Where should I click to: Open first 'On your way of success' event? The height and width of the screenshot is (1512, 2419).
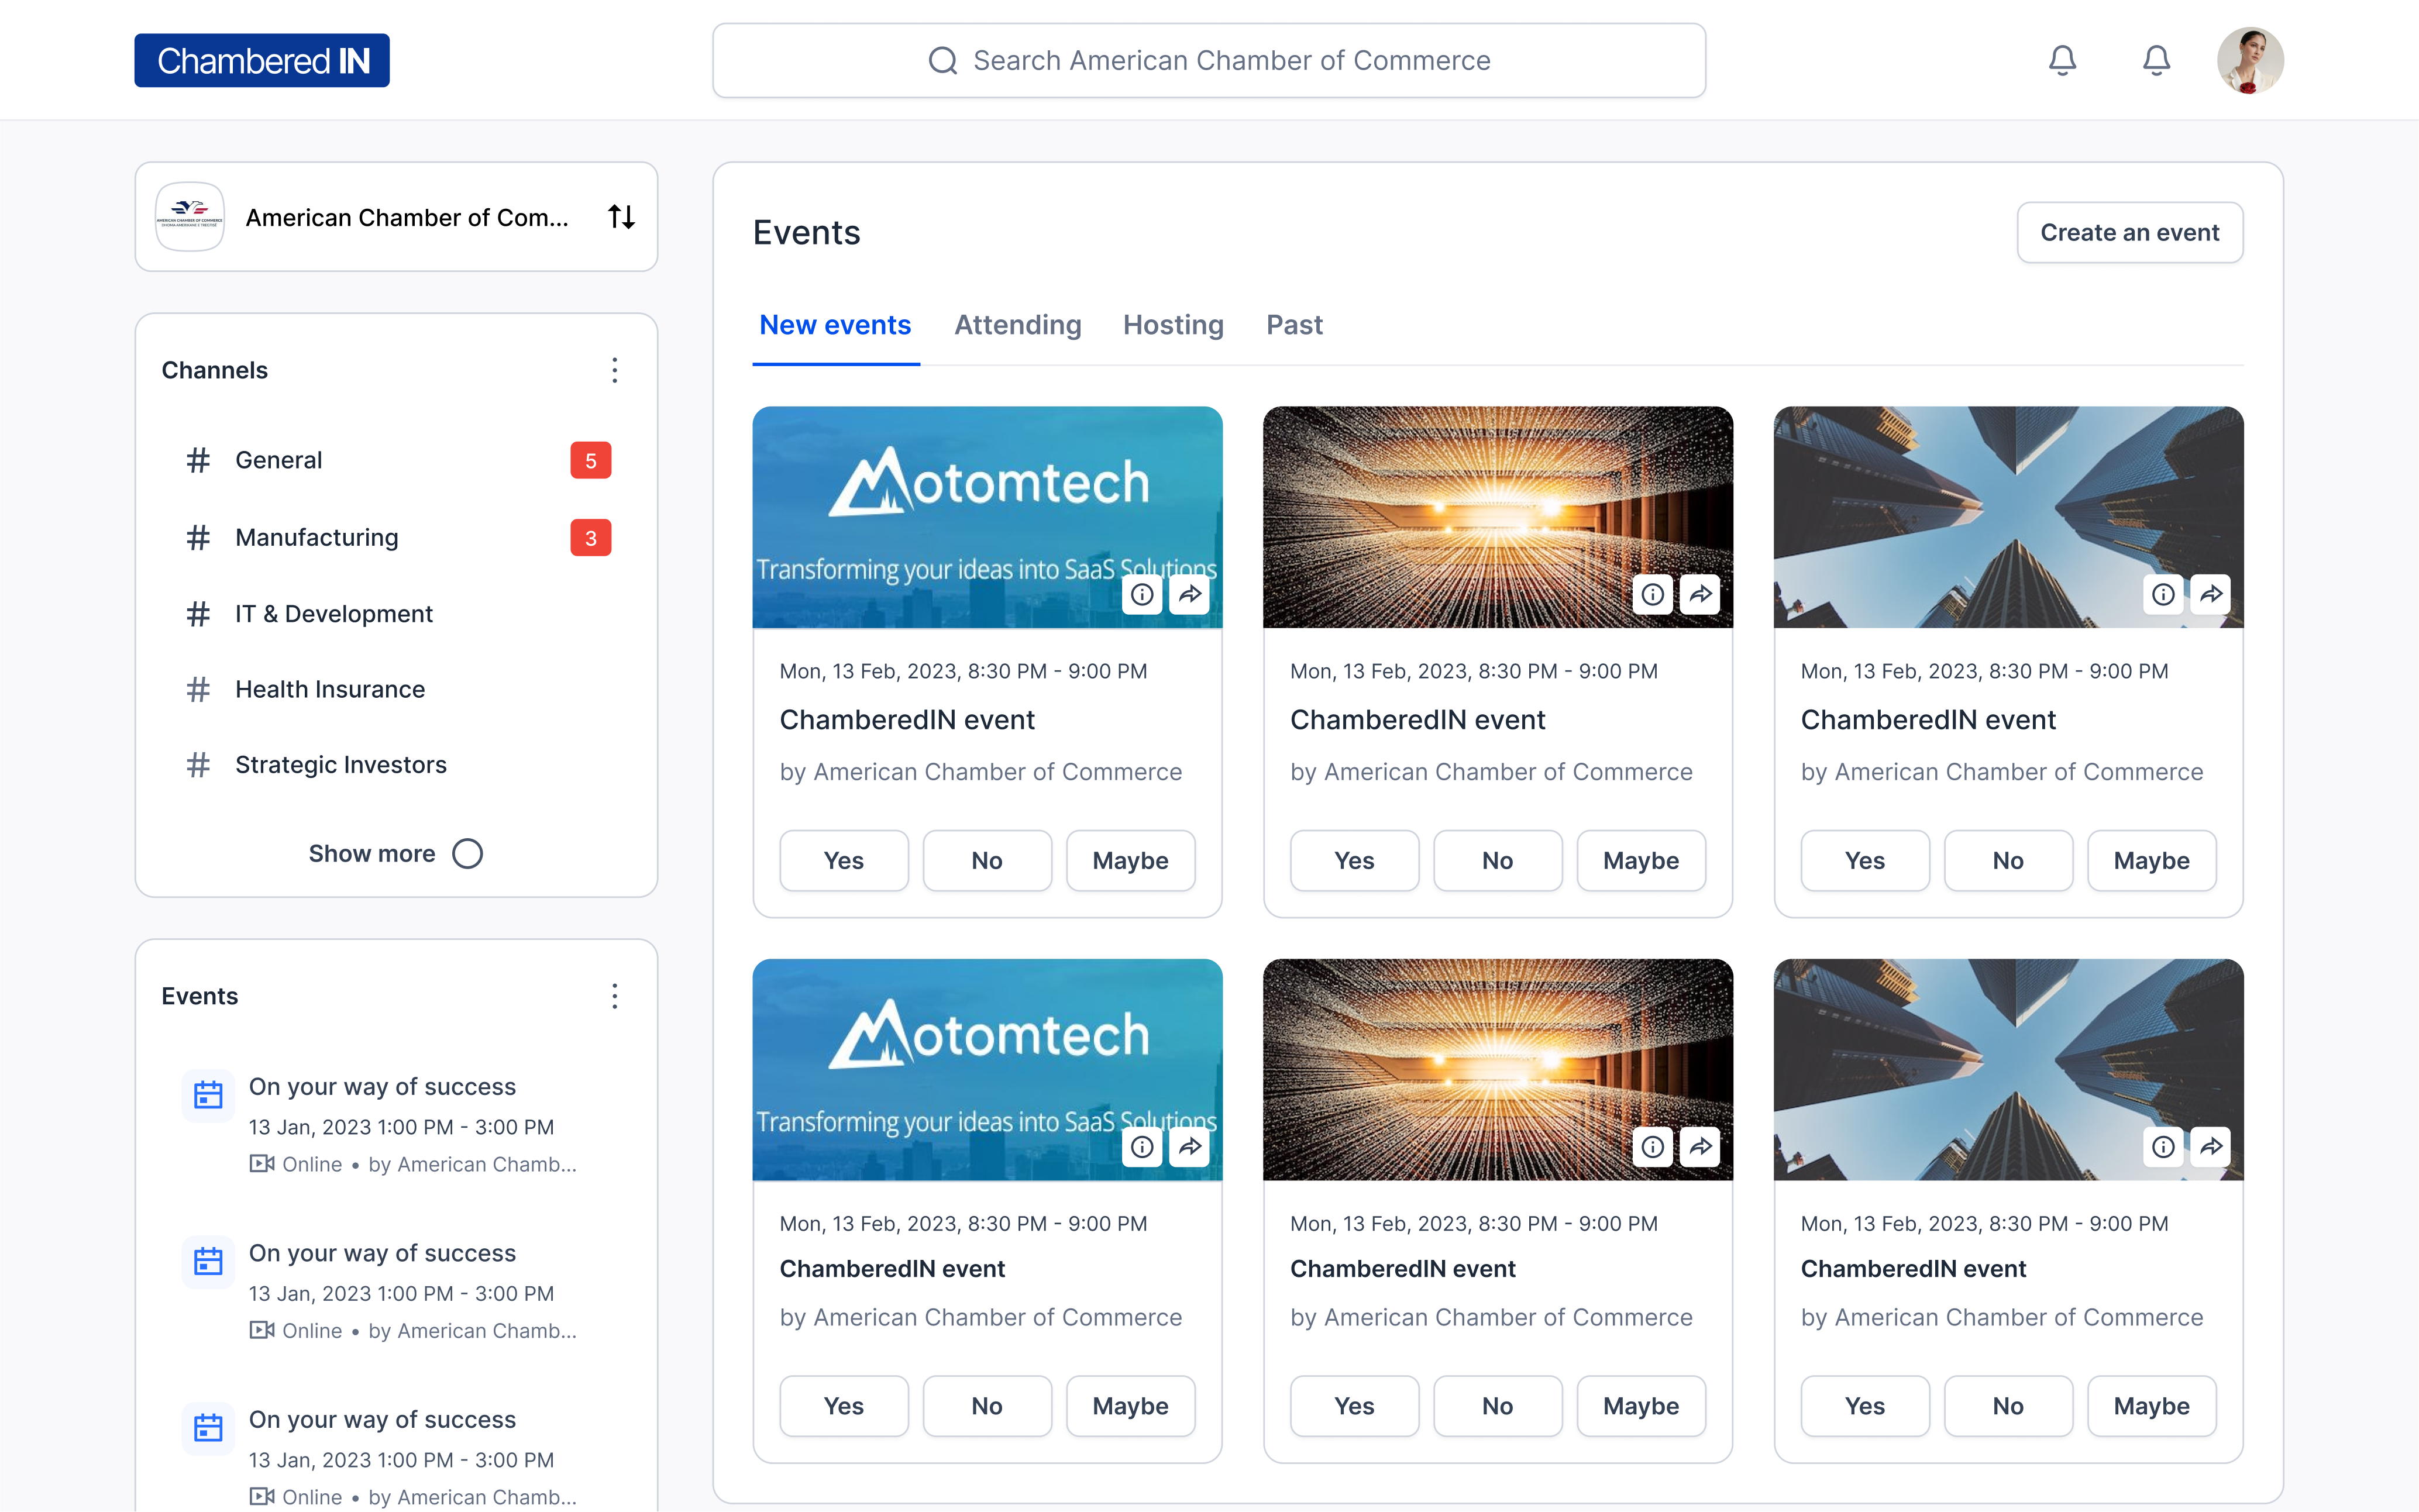click(x=382, y=1086)
